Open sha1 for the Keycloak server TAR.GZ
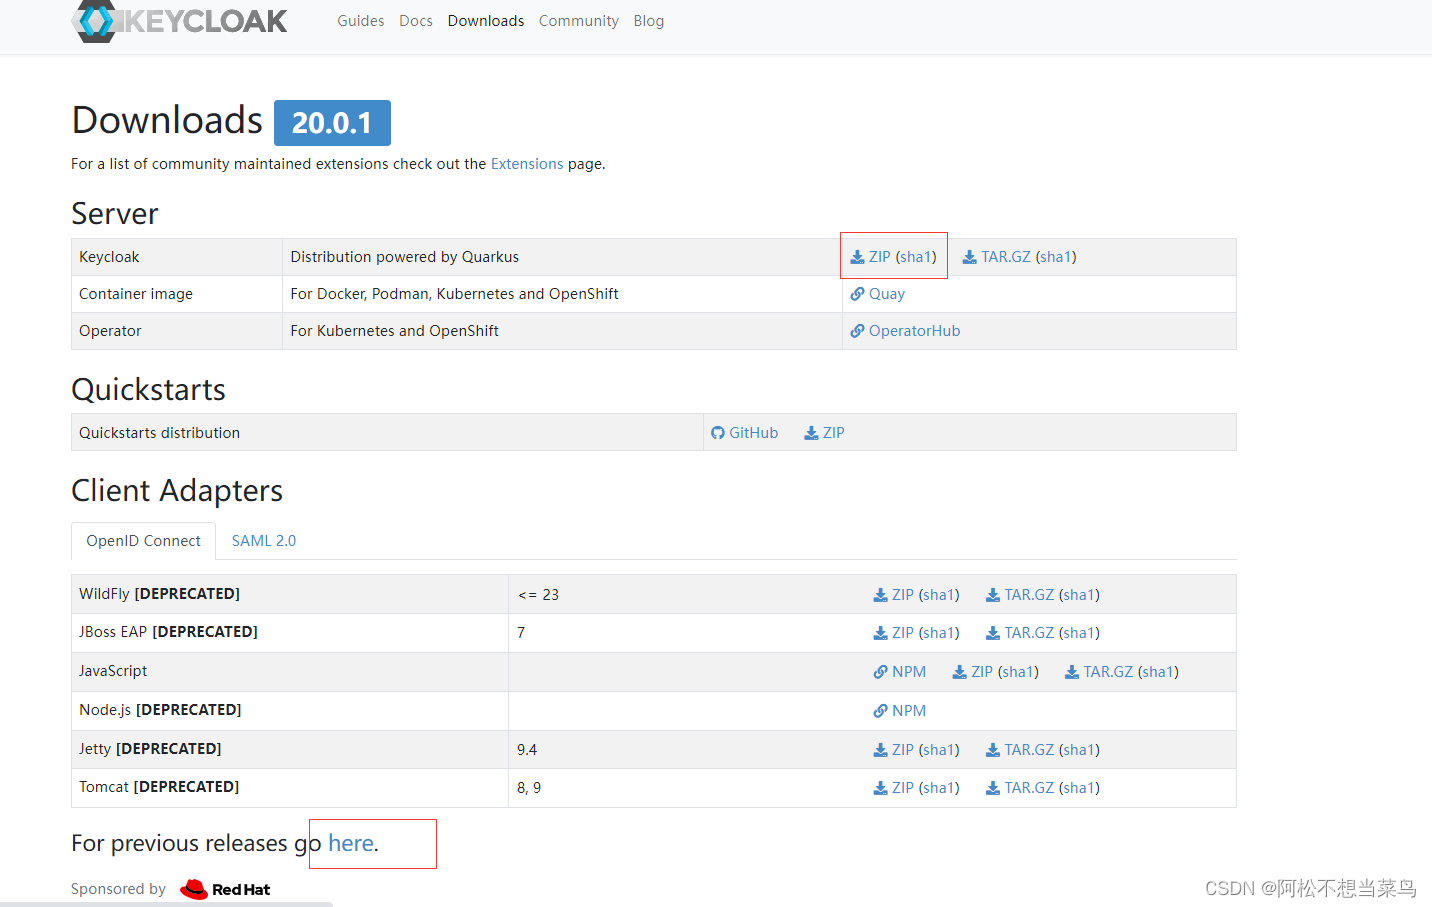The image size is (1432, 907). coord(1056,257)
